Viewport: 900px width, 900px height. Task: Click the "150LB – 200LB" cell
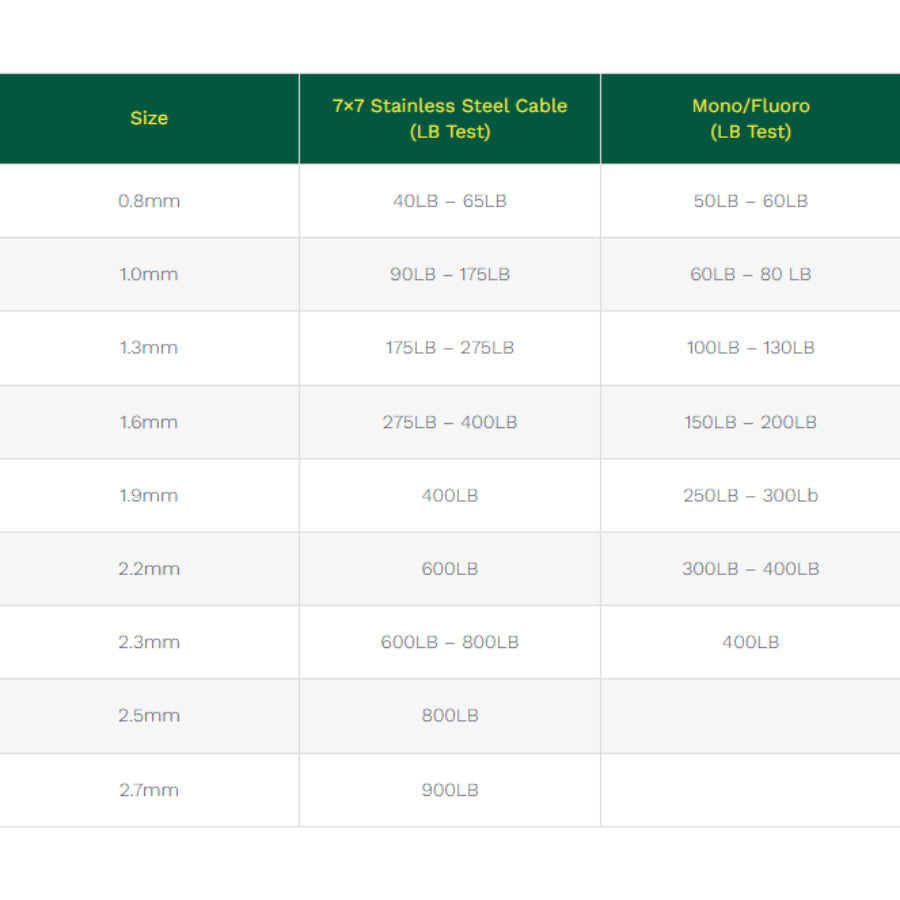pos(751,422)
